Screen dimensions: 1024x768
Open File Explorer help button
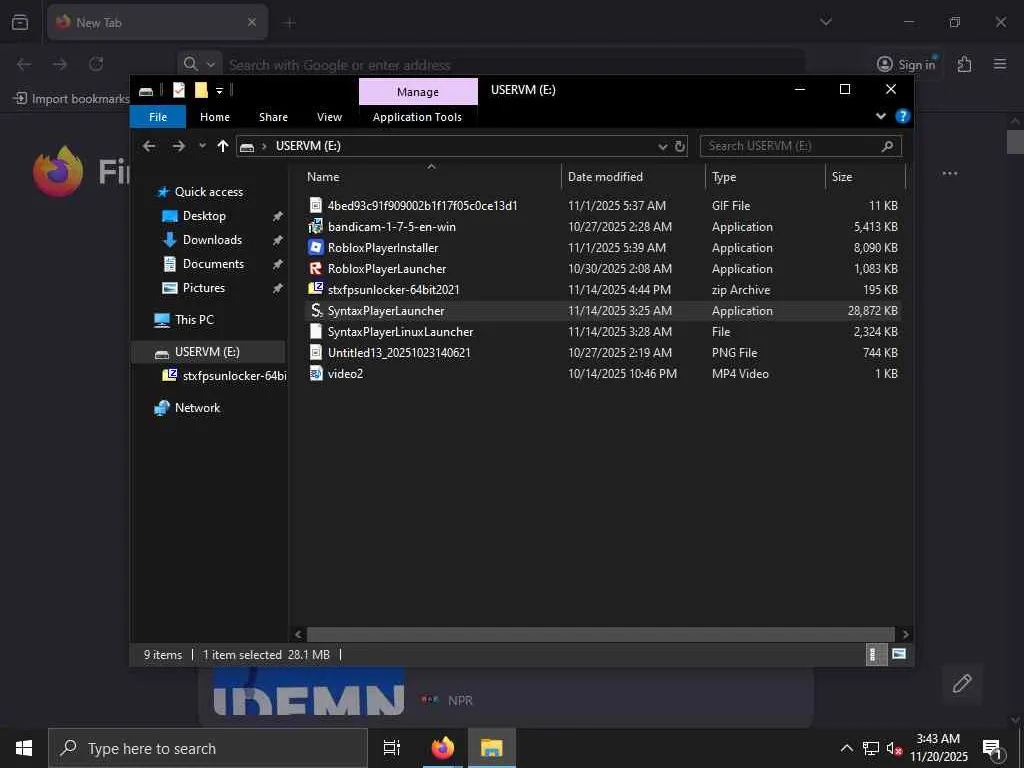pyautogui.click(x=903, y=116)
